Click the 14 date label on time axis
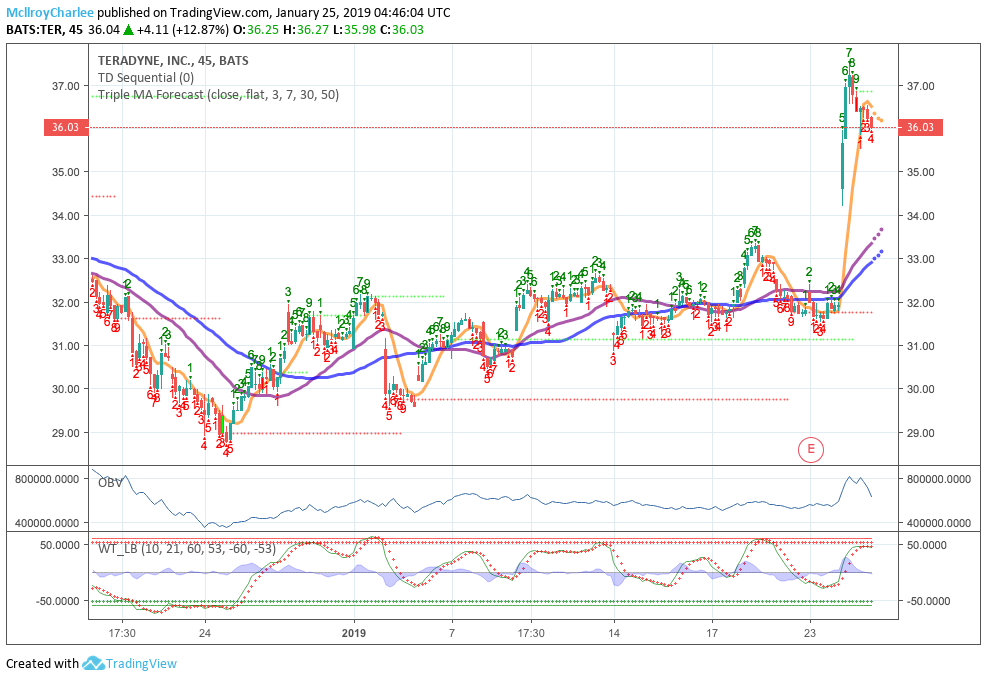Screen dimensions: 987x681 pyautogui.click(x=614, y=633)
